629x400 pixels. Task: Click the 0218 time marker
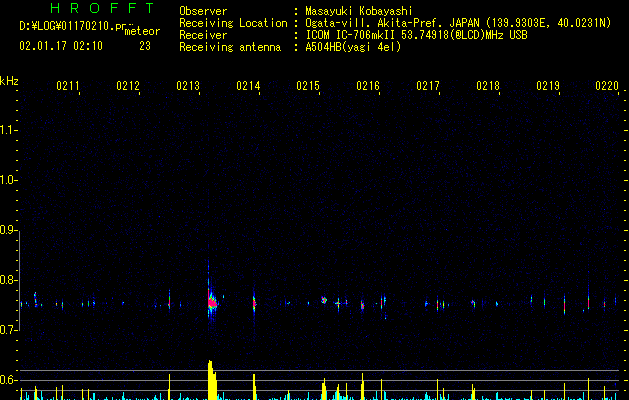pyautogui.click(x=488, y=86)
